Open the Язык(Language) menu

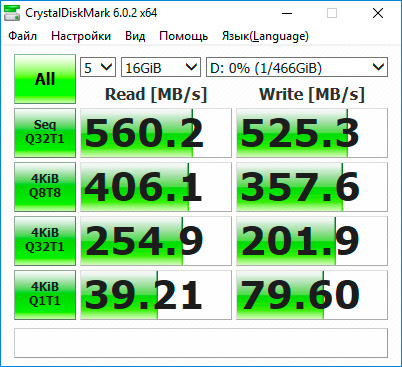point(265,36)
